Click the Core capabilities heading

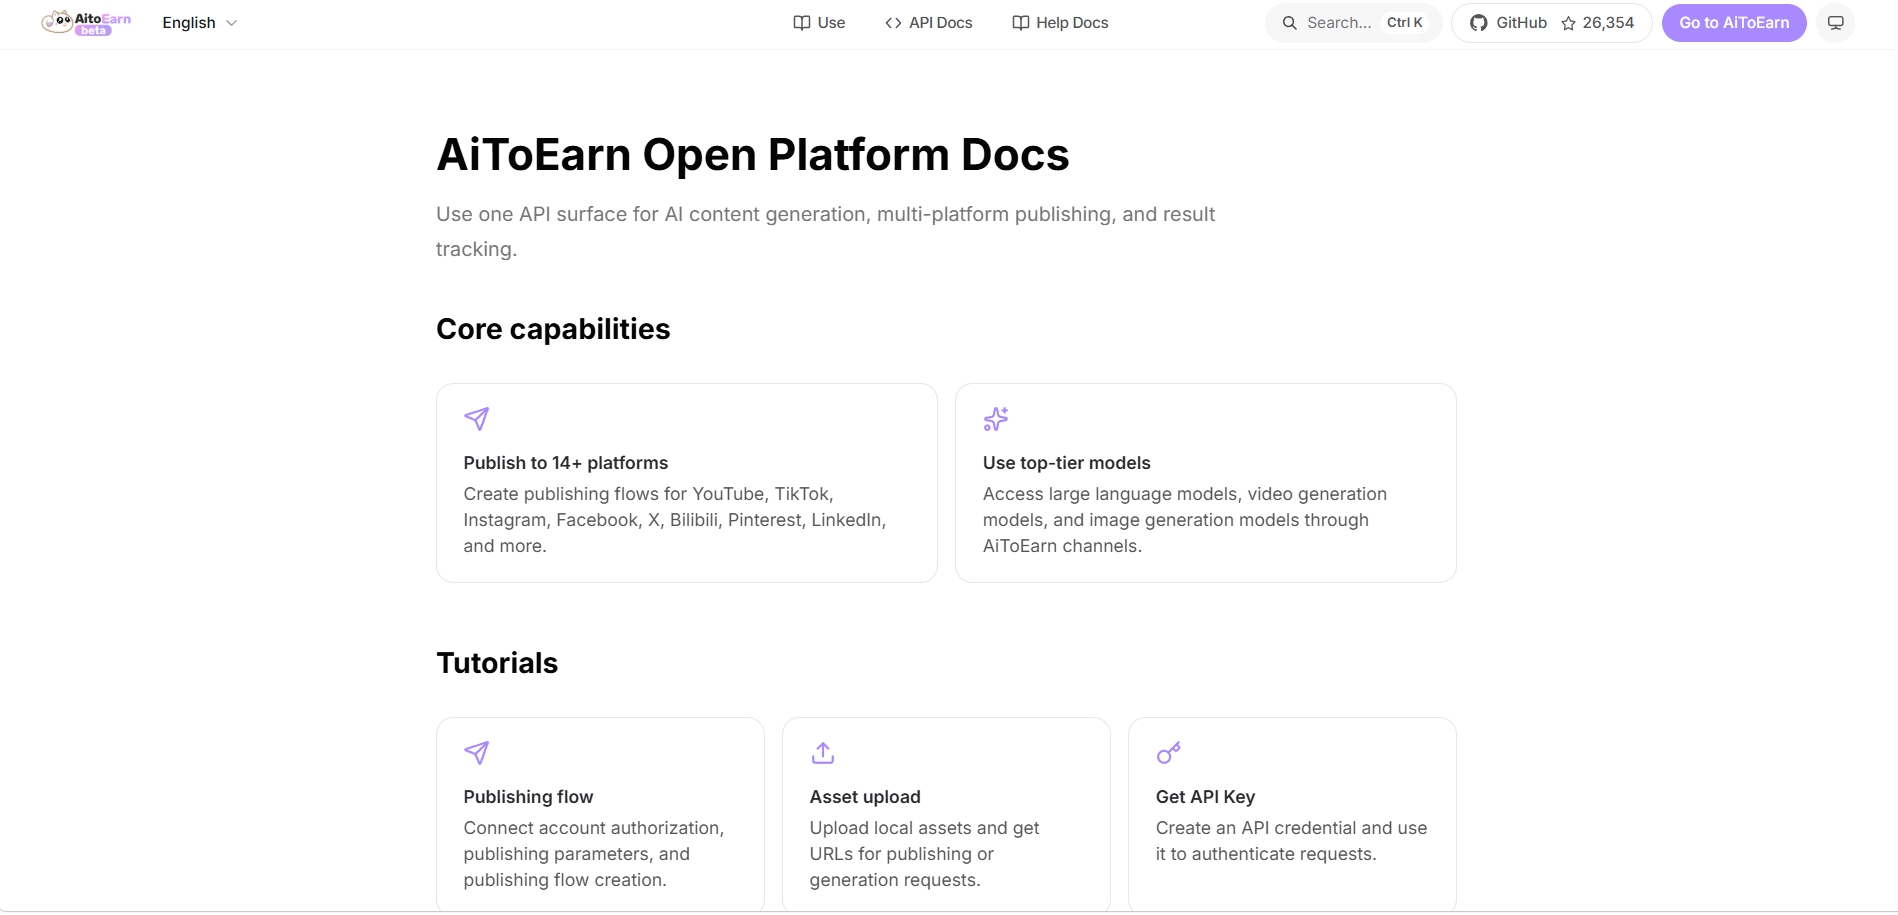553,329
